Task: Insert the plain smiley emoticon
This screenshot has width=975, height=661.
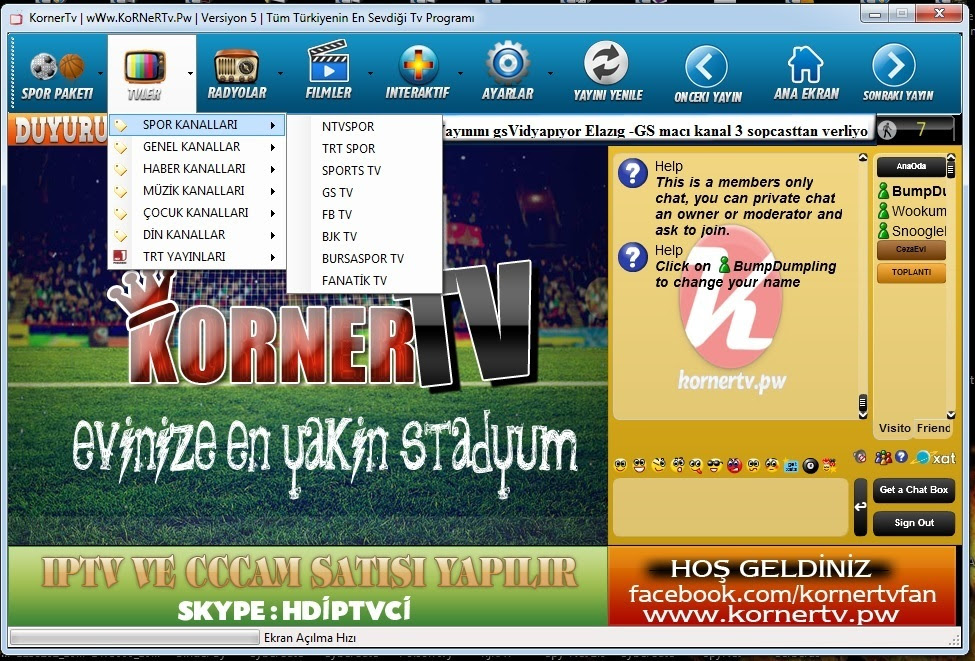Action: (x=620, y=465)
